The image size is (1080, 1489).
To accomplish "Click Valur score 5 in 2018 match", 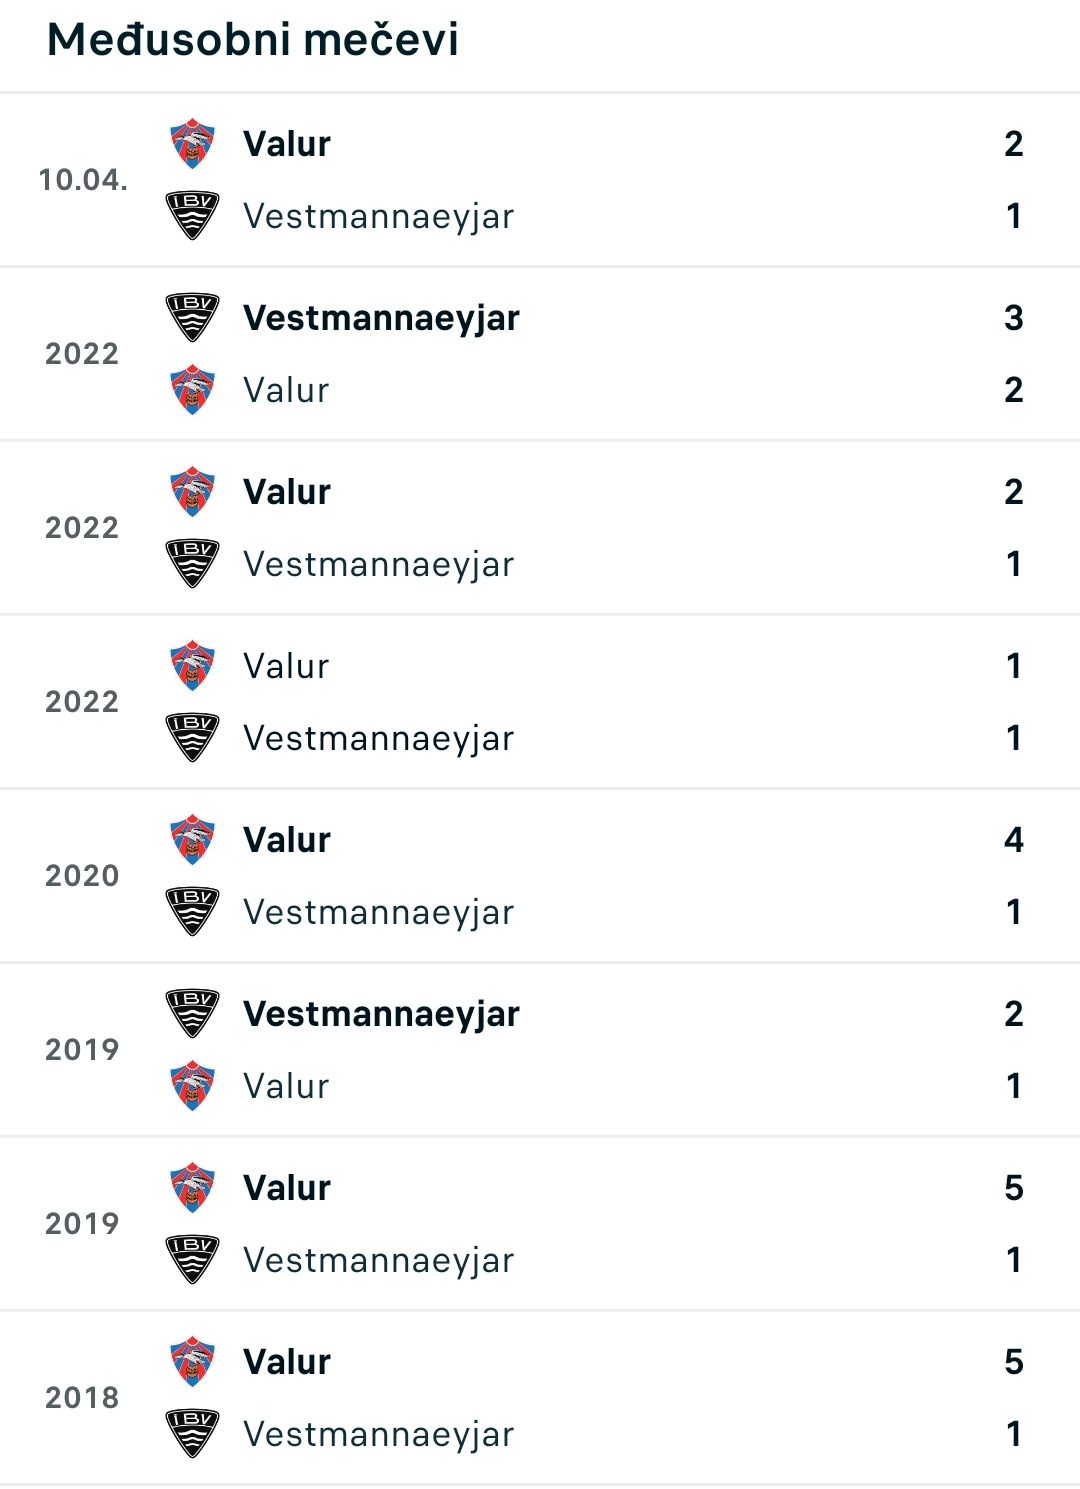I will coord(1014,1362).
